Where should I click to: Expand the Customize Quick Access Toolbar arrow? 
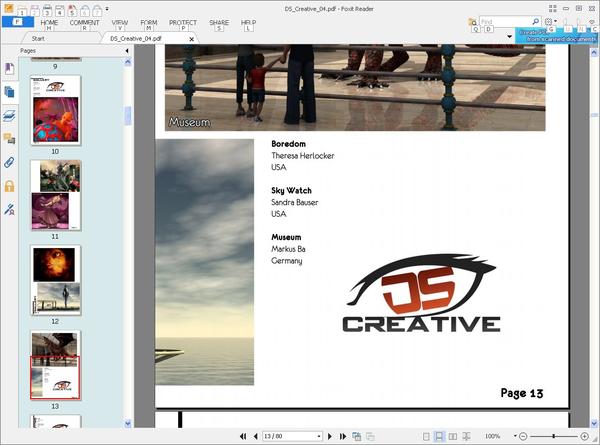pos(107,8)
